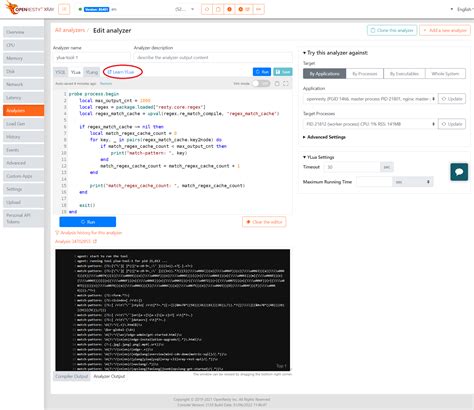Click the Analyzer name input field
The height and width of the screenshot is (410, 474).
pyautogui.click(x=91, y=58)
